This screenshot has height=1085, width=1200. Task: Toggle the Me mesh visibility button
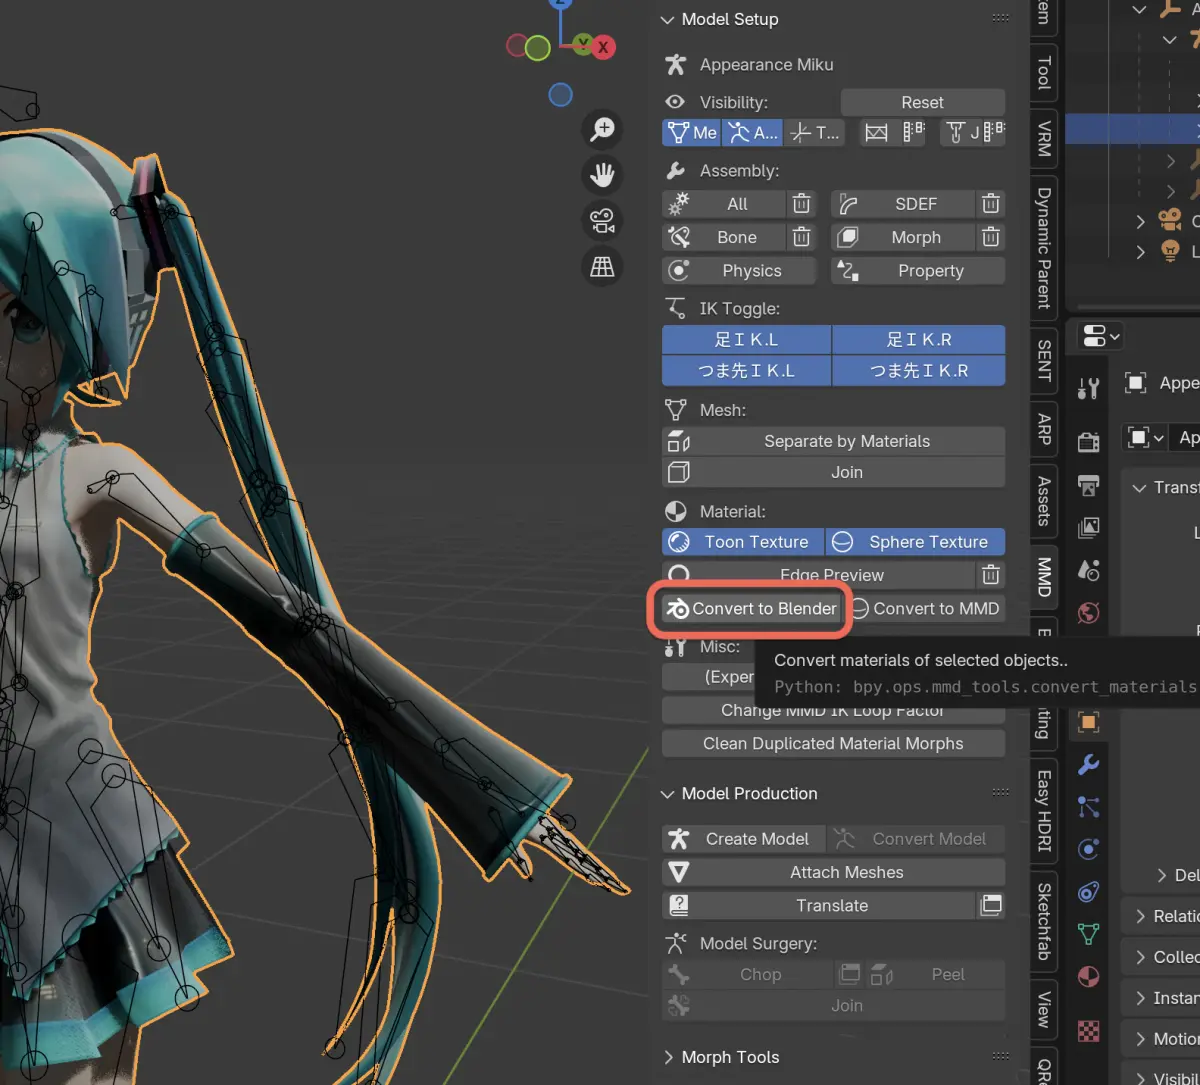click(x=691, y=132)
